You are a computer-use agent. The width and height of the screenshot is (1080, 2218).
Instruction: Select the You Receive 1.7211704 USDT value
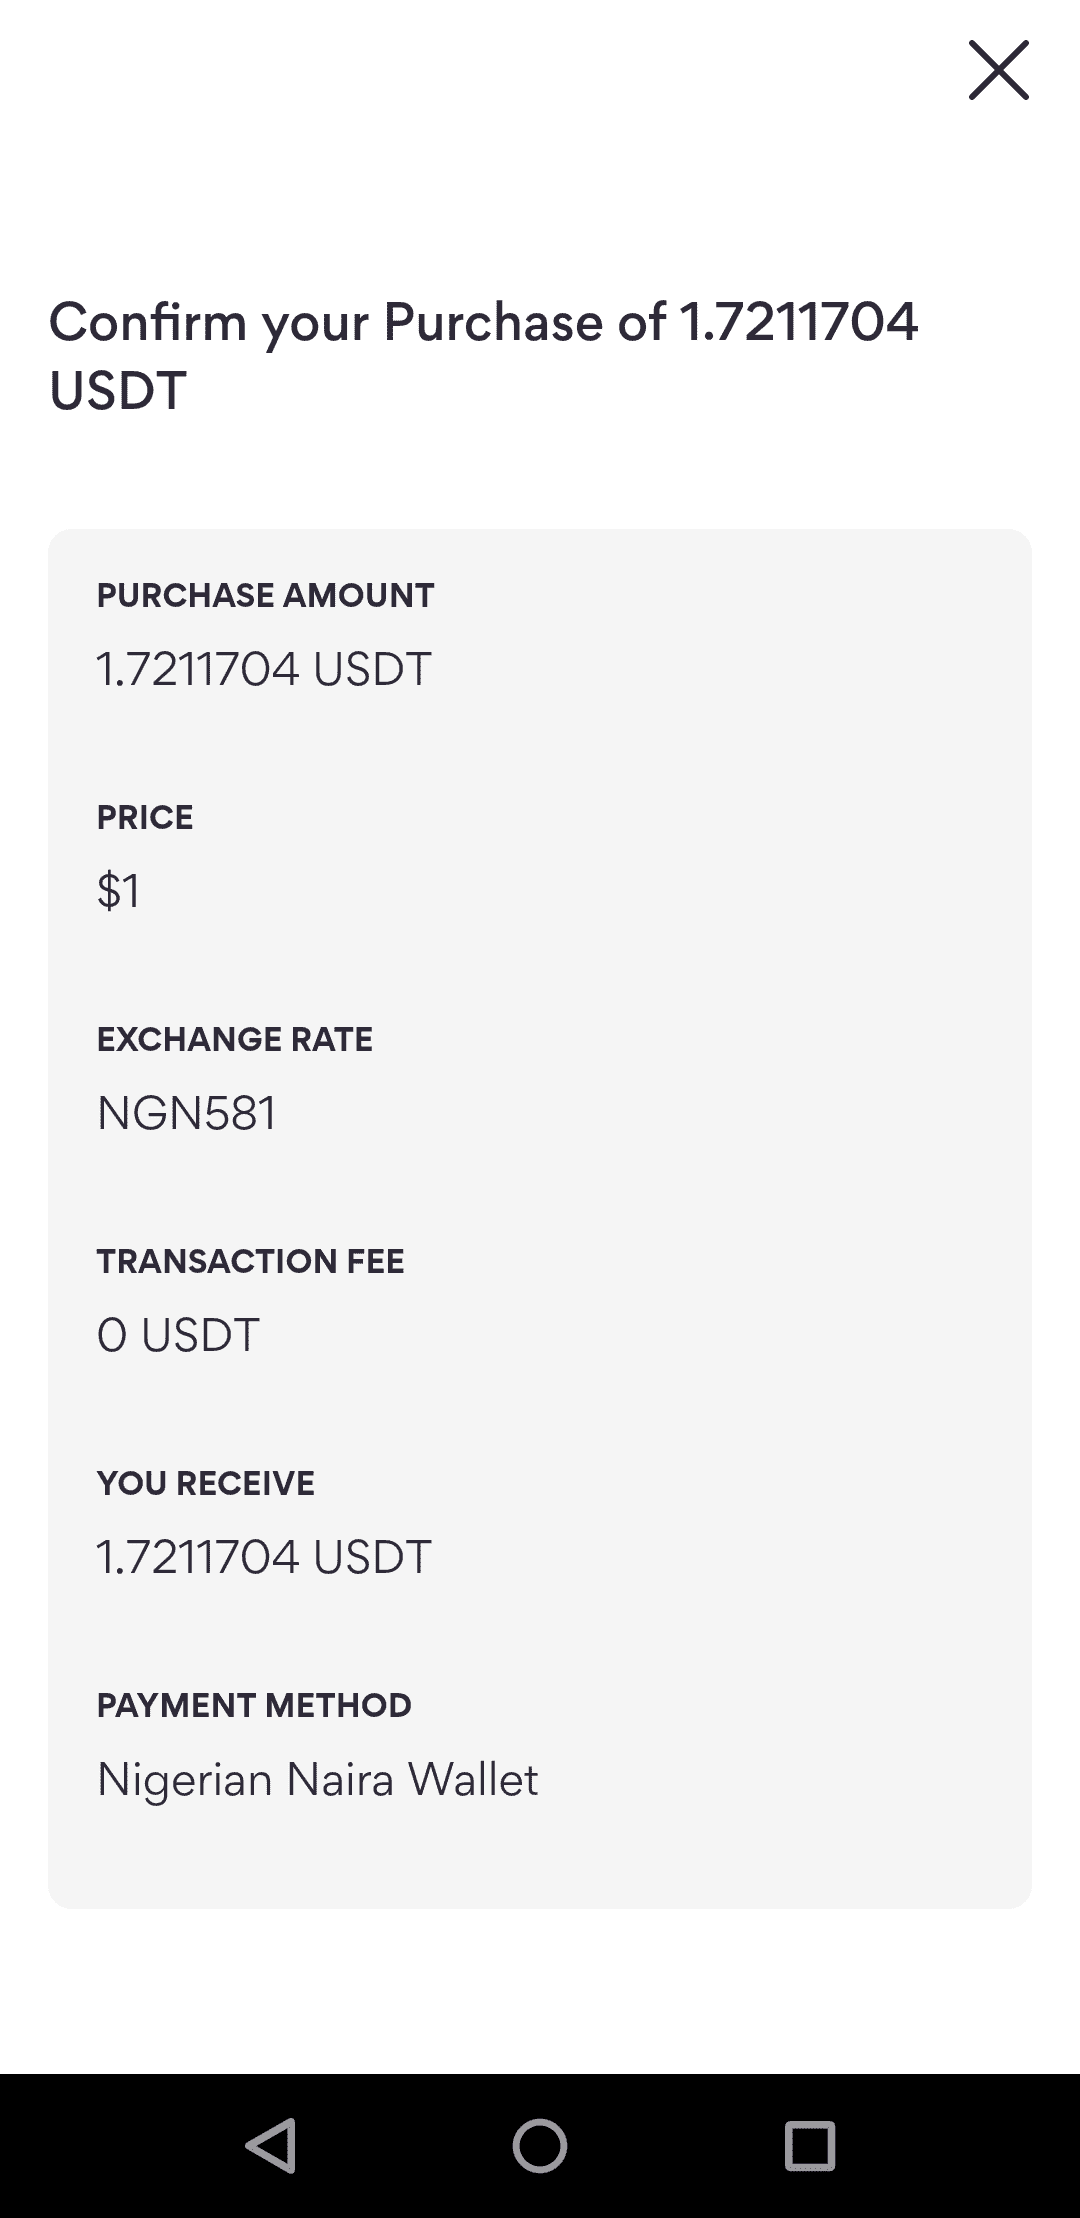pos(263,1557)
